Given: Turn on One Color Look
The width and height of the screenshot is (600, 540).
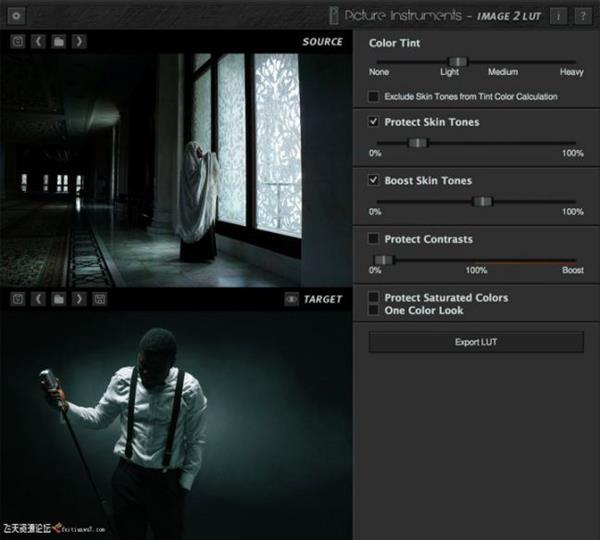Looking at the screenshot, I should 374,311.
